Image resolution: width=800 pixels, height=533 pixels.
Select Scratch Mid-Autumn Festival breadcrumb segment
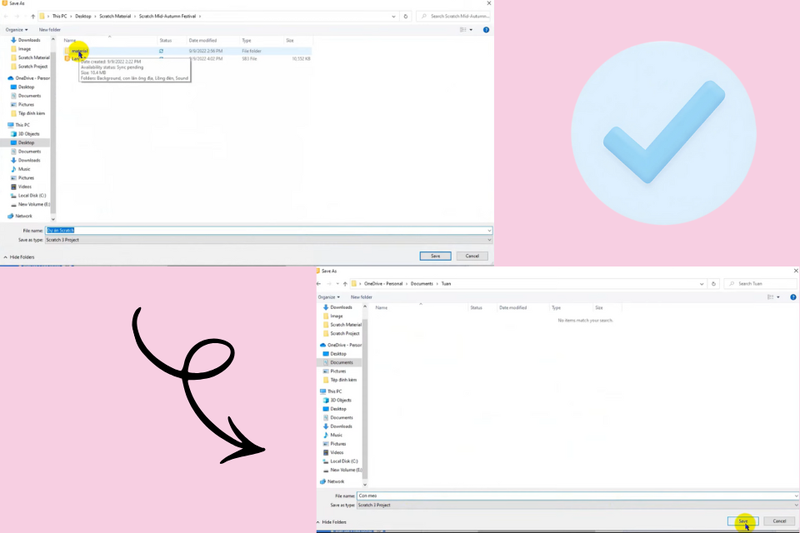click(x=167, y=16)
